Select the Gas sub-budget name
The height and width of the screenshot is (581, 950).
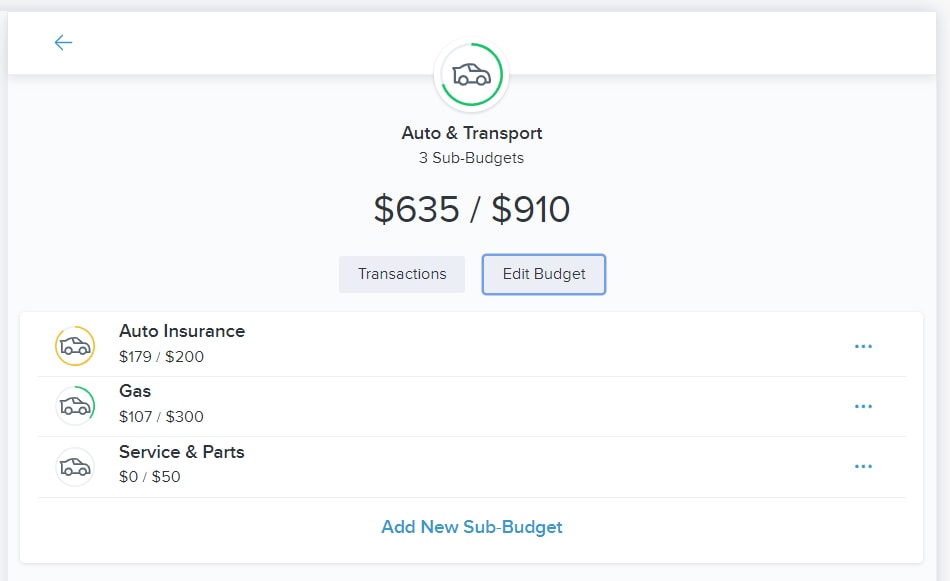[135, 391]
